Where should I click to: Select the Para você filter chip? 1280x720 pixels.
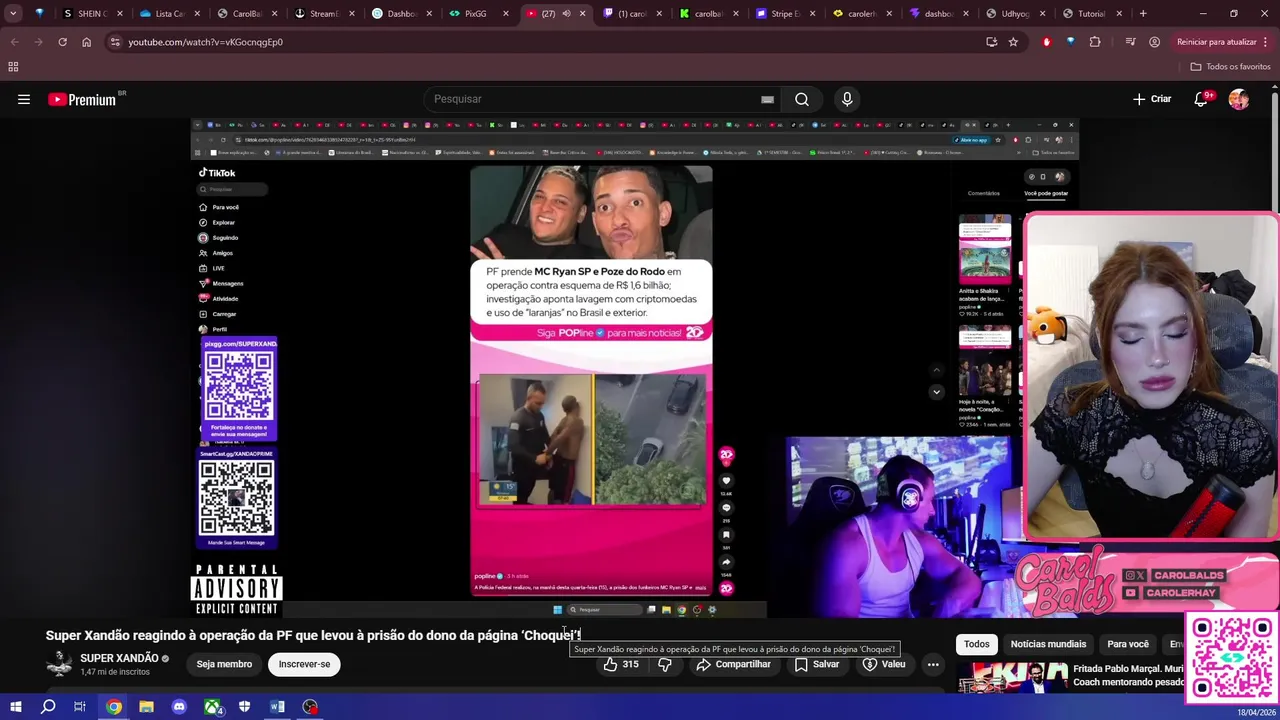coord(1128,644)
